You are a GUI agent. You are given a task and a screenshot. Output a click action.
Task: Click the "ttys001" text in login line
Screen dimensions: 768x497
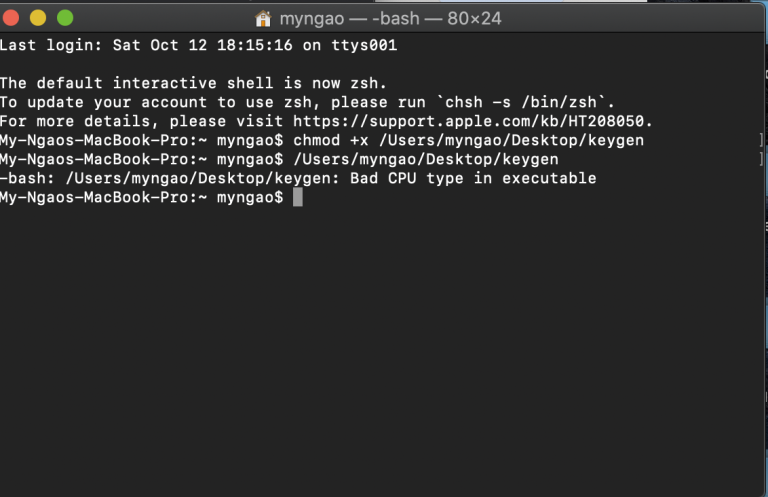(x=364, y=45)
